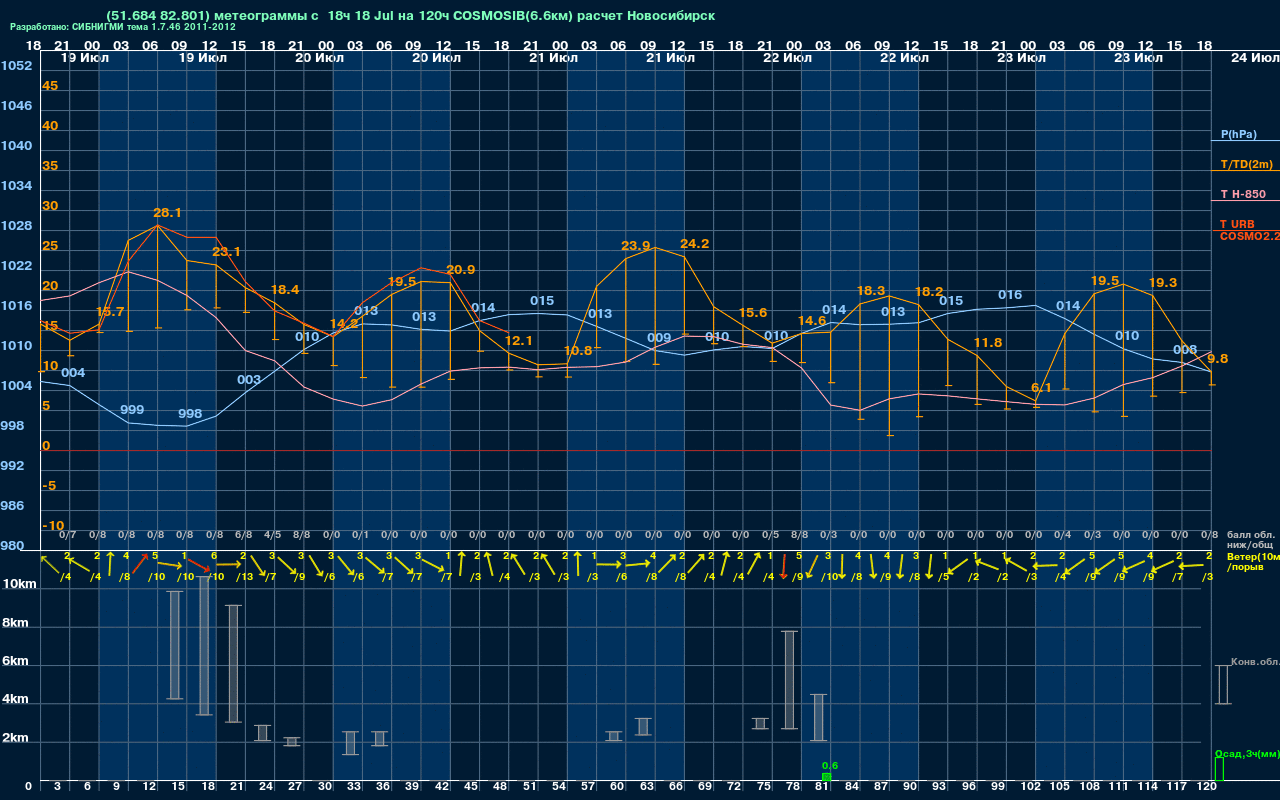Click the 15.7 temperature label
Screen dimensions: 1280x800
pos(110,312)
